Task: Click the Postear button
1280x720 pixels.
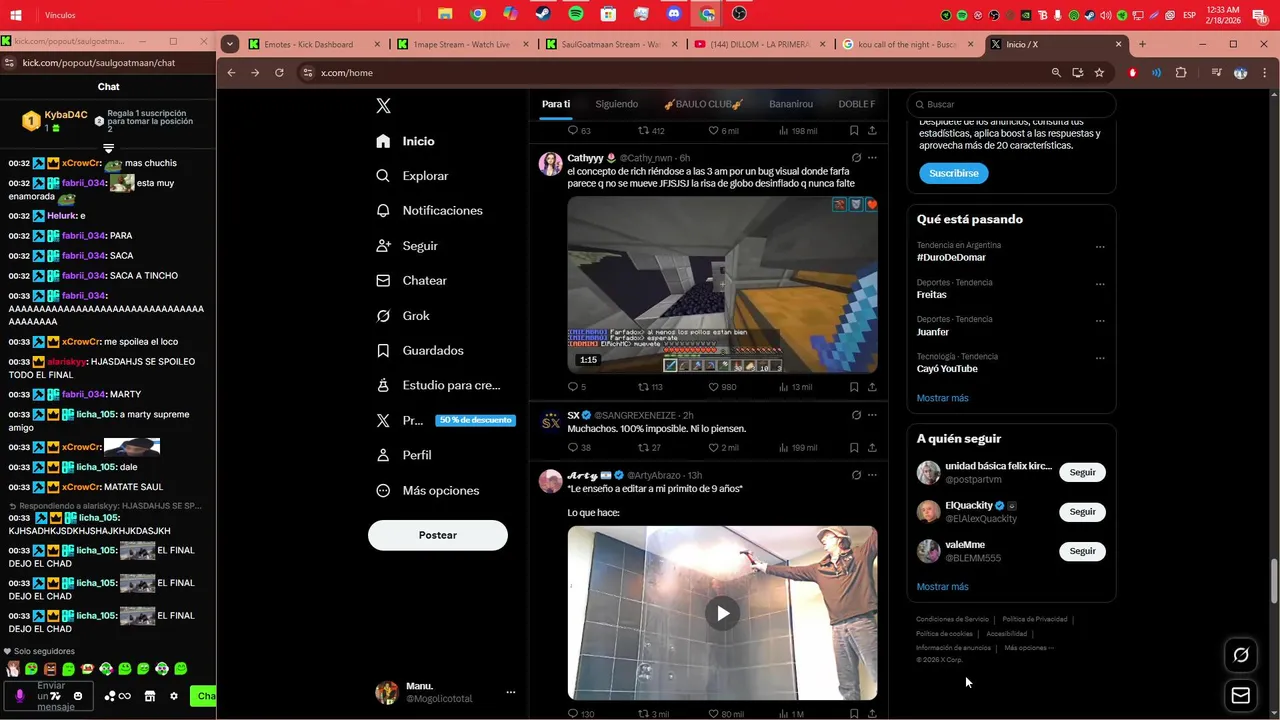Action: (438, 535)
